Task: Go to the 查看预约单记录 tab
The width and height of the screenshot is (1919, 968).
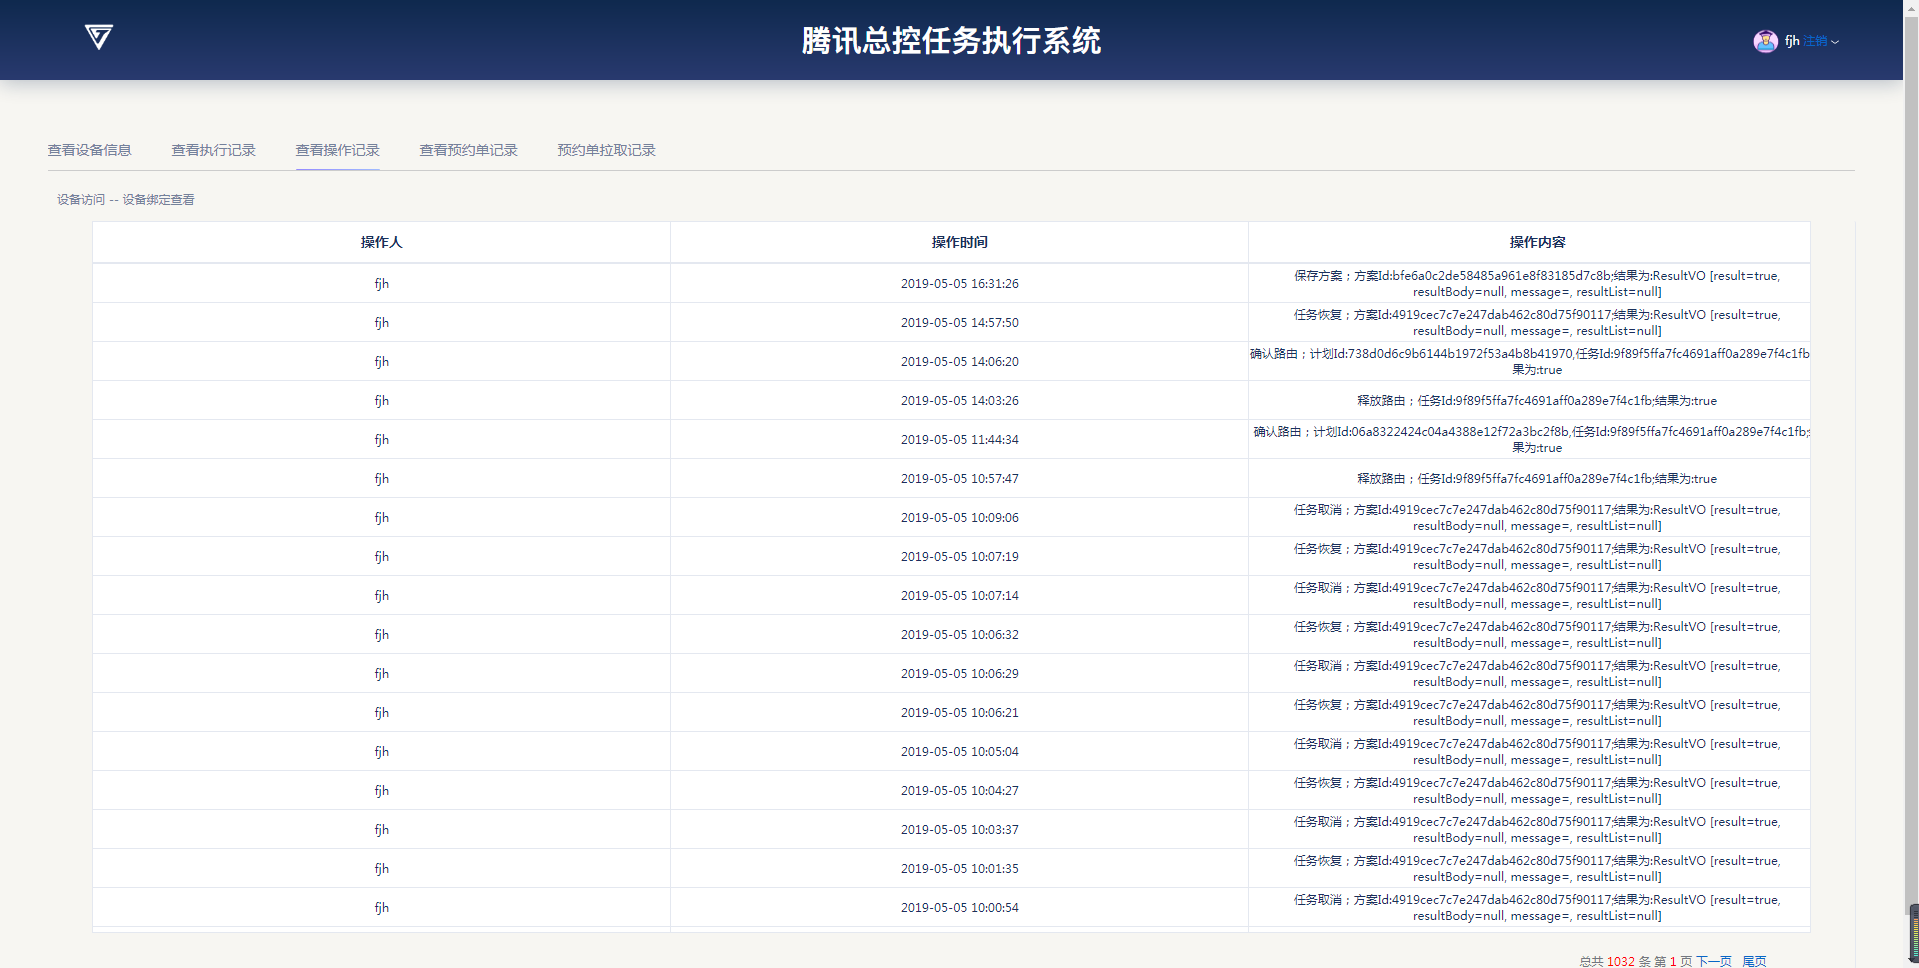Action: coord(468,150)
